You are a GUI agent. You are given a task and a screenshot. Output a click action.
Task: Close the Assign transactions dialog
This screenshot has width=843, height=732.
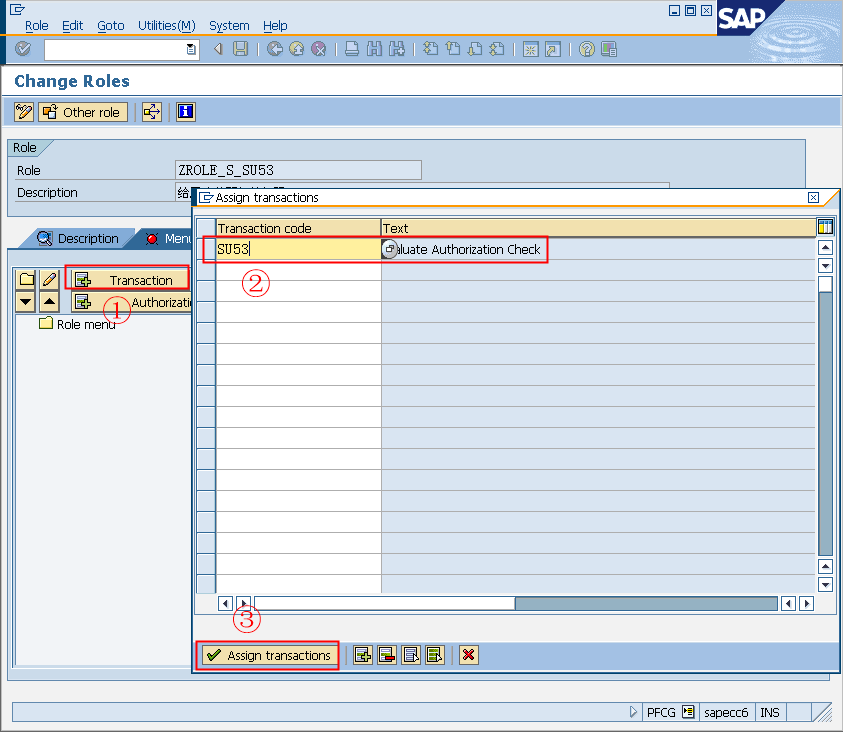pyautogui.click(x=813, y=197)
